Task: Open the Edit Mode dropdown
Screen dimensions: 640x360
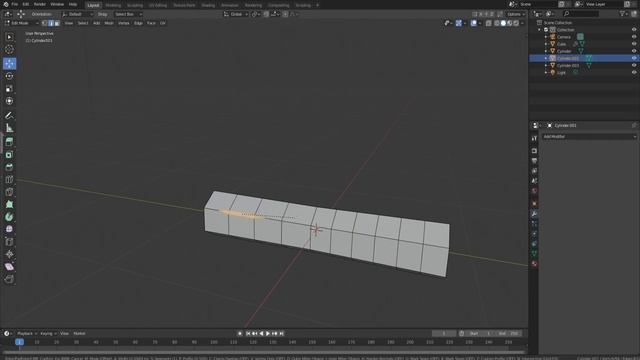Action: (21, 23)
